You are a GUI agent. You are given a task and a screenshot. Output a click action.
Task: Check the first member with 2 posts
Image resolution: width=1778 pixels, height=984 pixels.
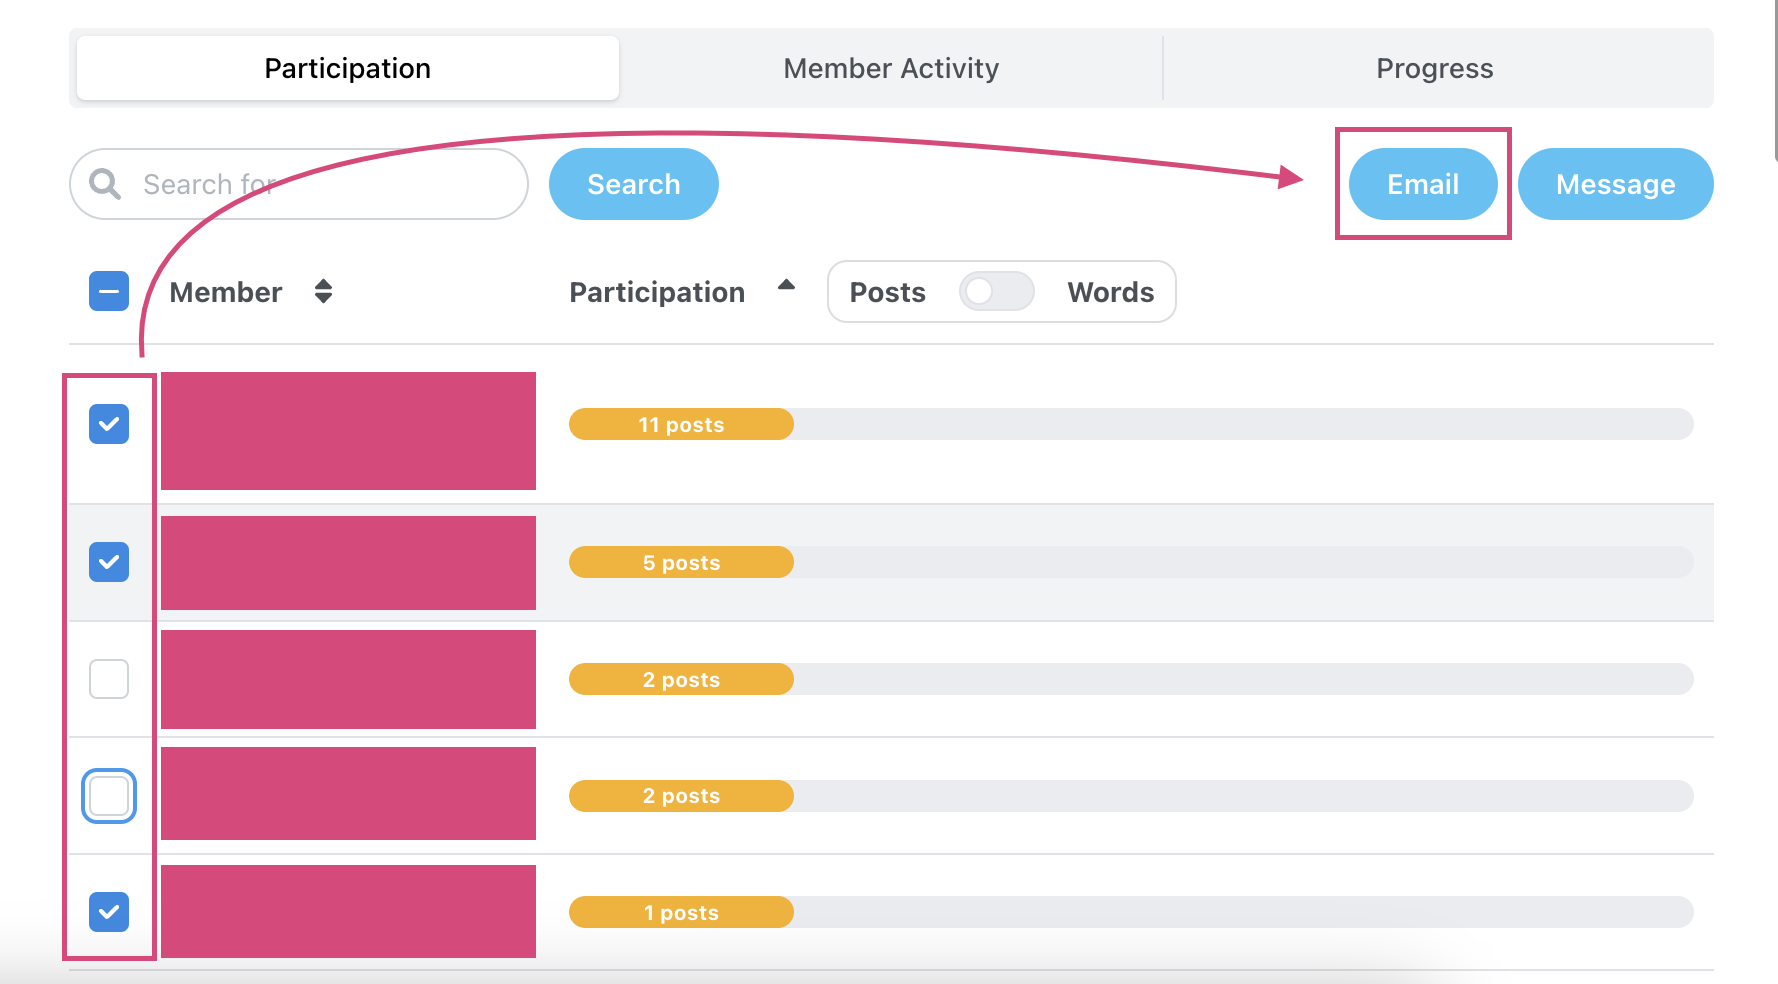(x=109, y=679)
